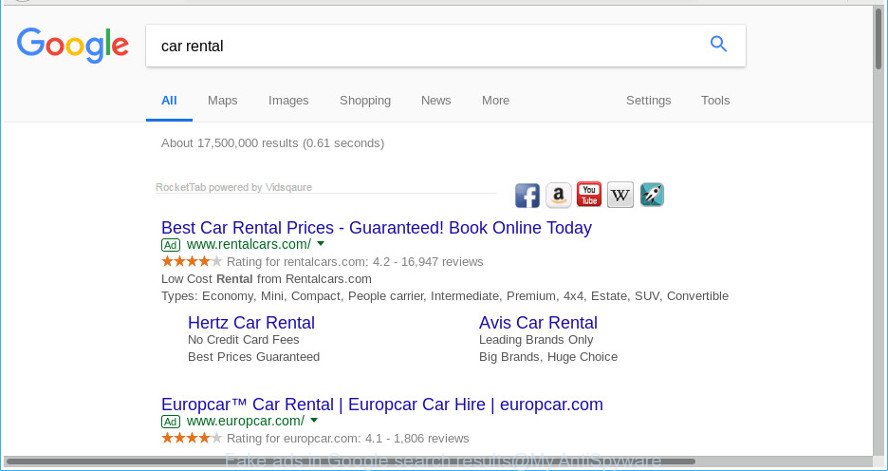Open the More search menu

tap(496, 101)
